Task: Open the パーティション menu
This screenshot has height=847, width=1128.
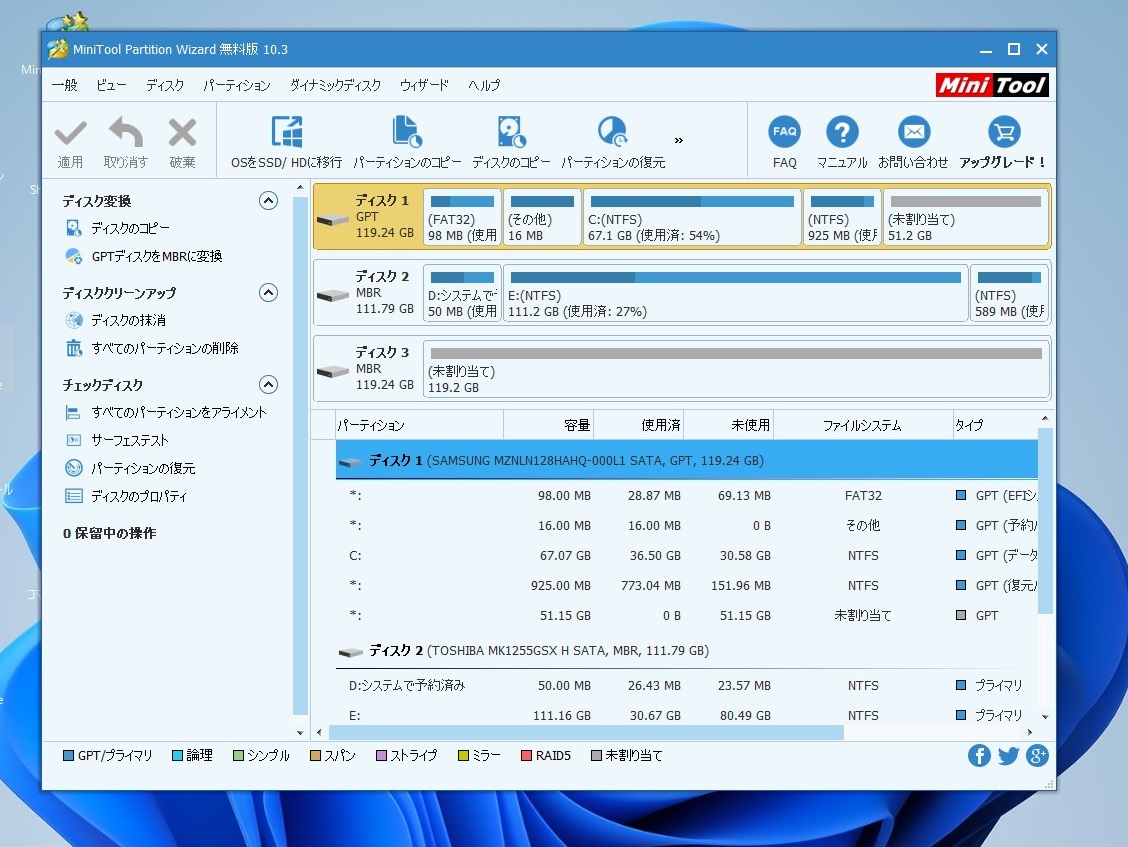Action: 236,85
